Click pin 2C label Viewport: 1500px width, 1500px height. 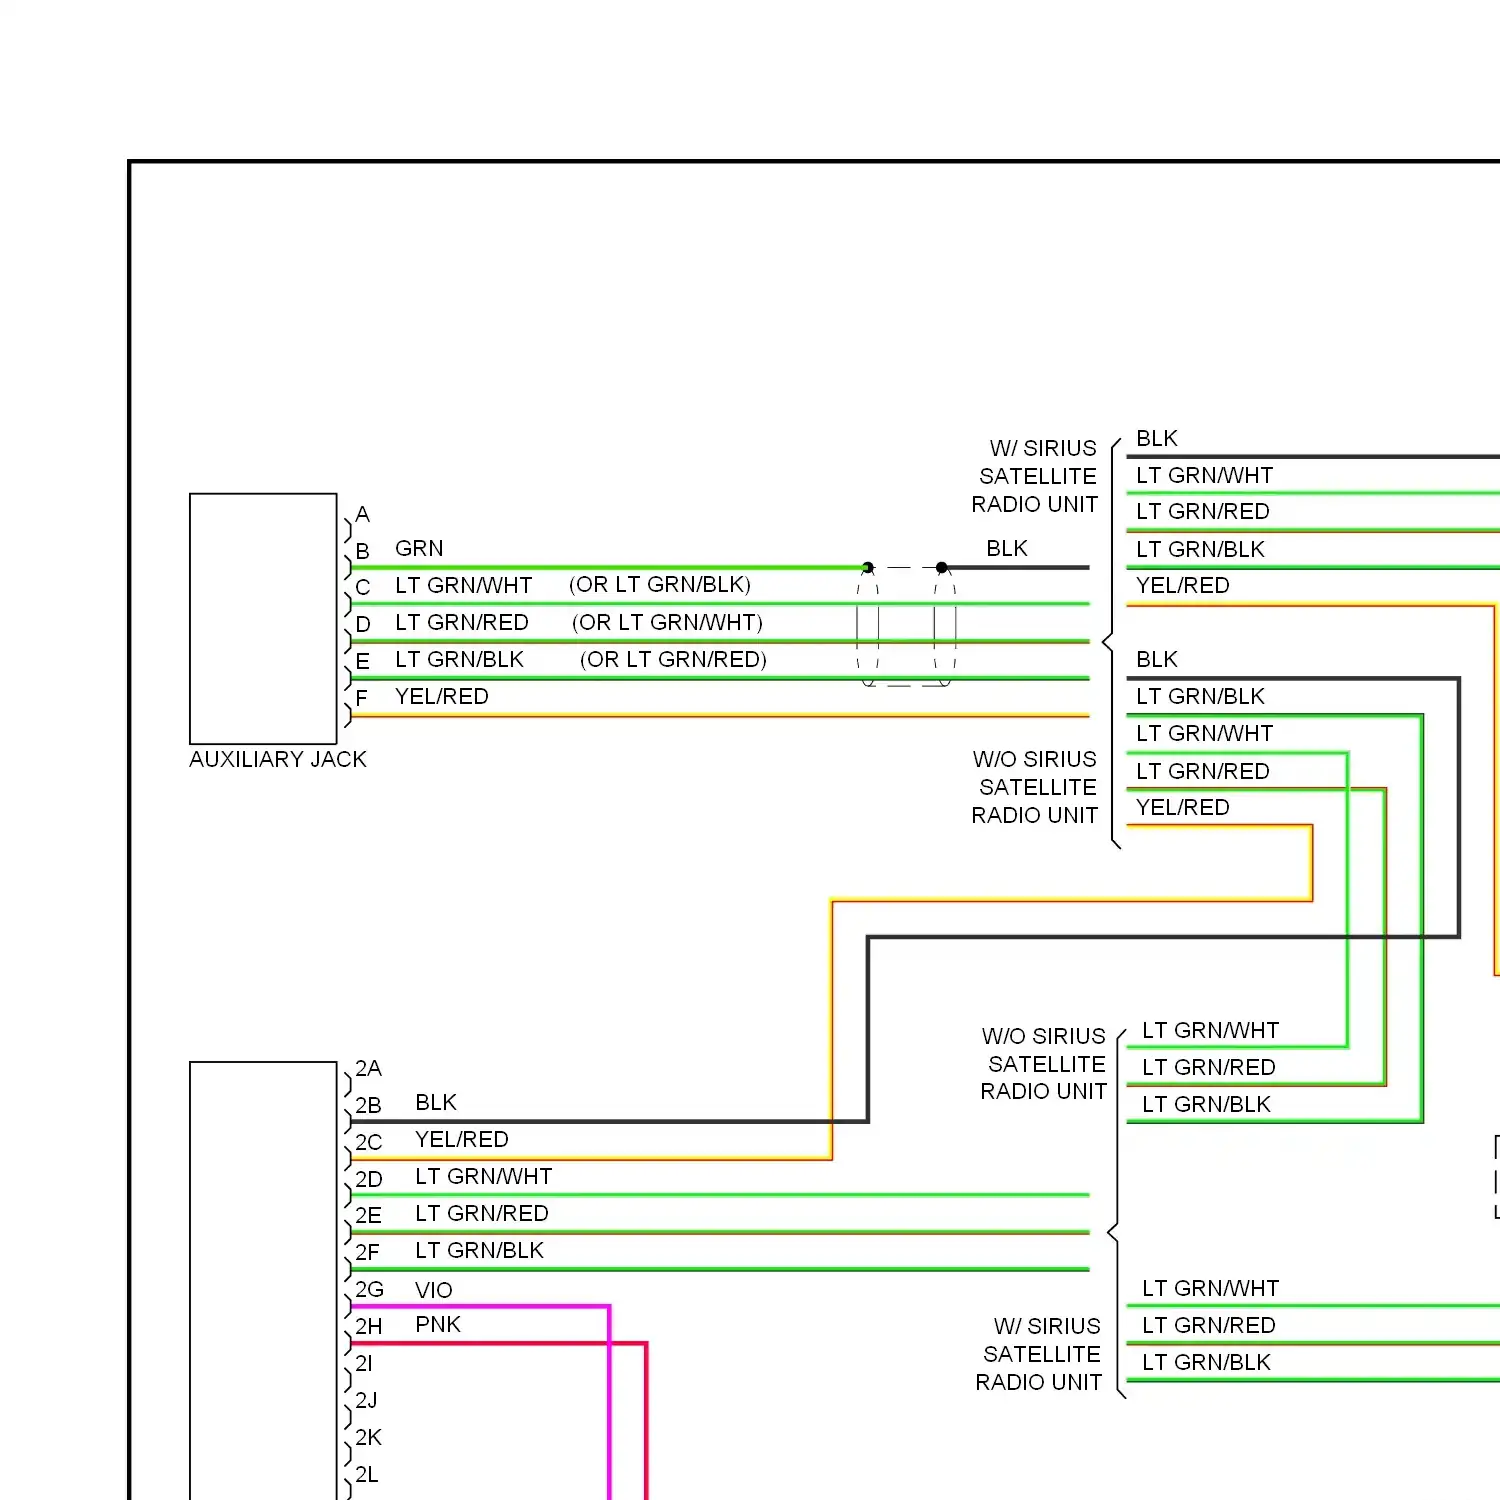[x=368, y=1143]
